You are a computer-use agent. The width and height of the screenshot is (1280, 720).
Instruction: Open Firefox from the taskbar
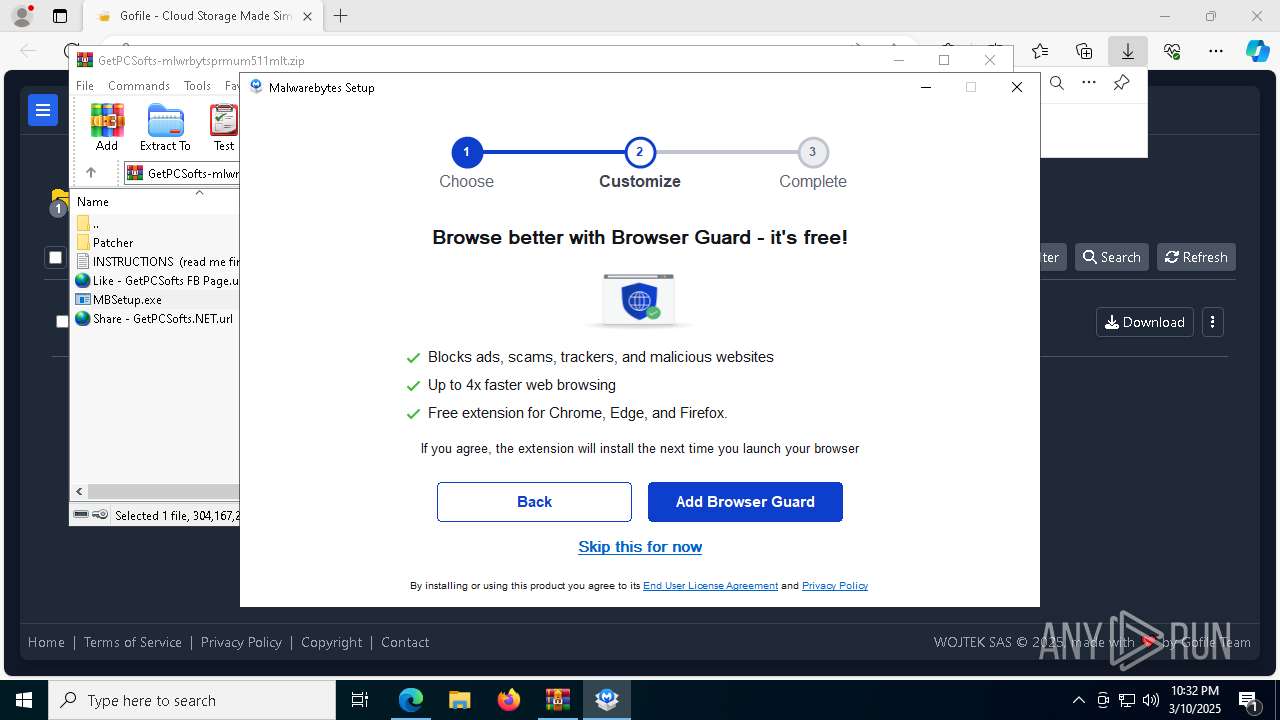pos(509,700)
